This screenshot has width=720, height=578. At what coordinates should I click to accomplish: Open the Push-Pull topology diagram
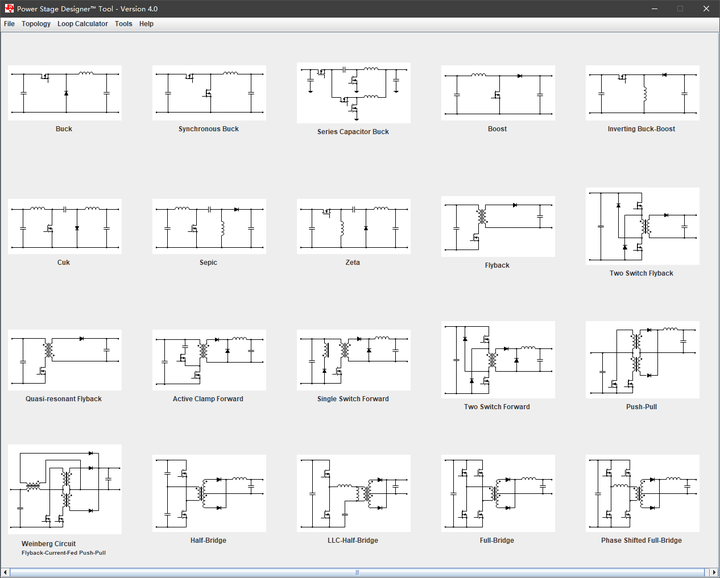(642, 360)
